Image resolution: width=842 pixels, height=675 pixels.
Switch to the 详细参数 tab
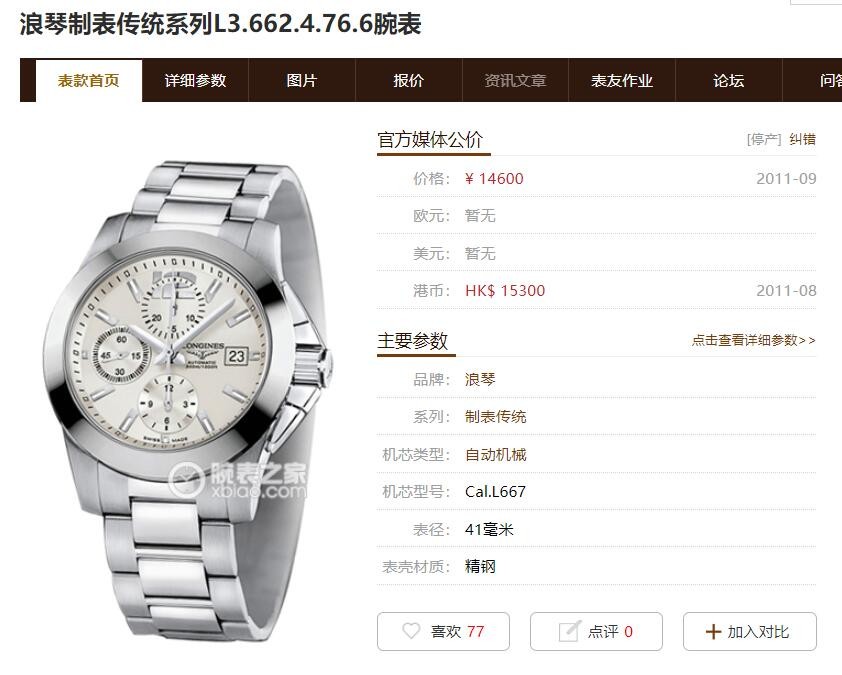pos(195,81)
